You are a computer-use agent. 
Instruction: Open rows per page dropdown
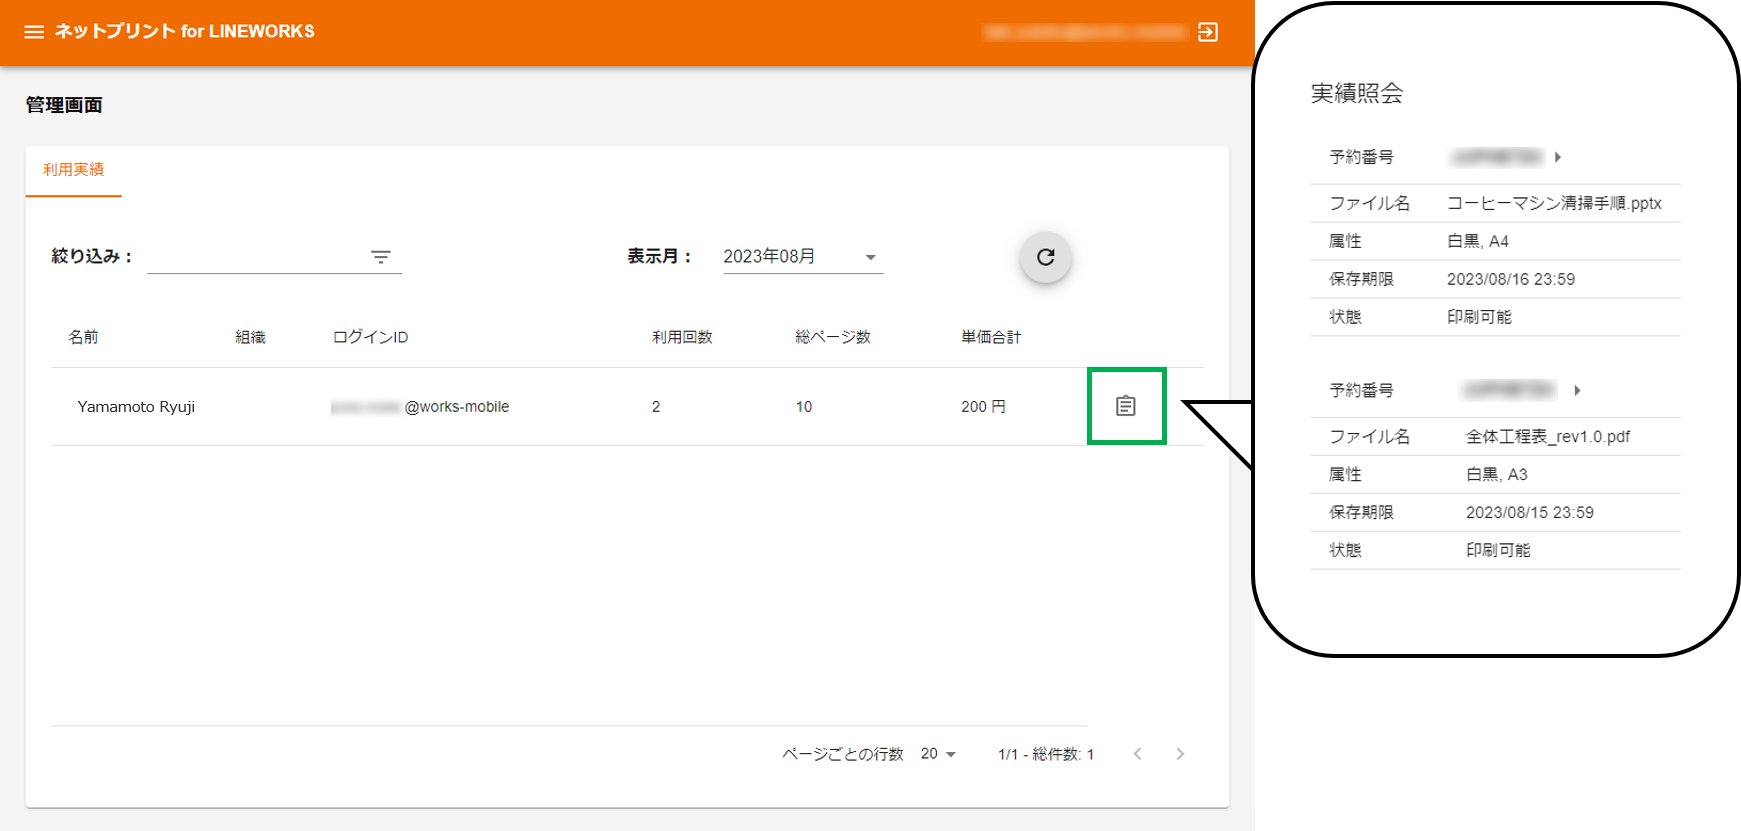click(x=938, y=754)
